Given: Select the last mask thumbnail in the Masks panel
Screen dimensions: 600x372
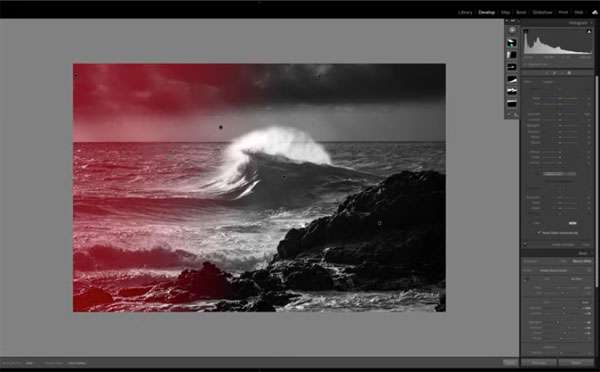Looking at the screenshot, I should pyautogui.click(x=512, y=104).
